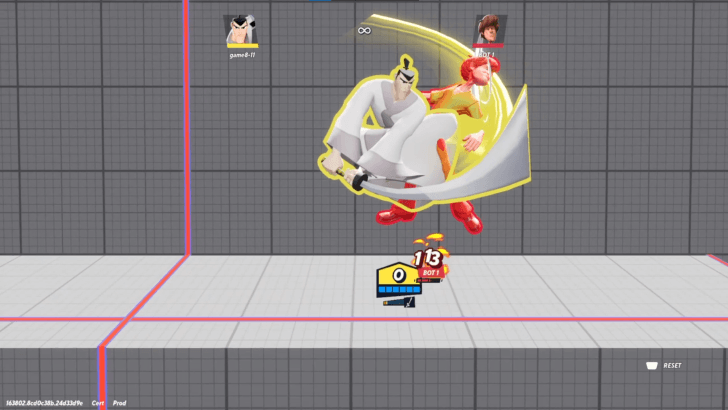Click the build version string at bottom-left
The width and height of the screenshot is (728, 410).
pyautogui.click(x=44, y=402)
